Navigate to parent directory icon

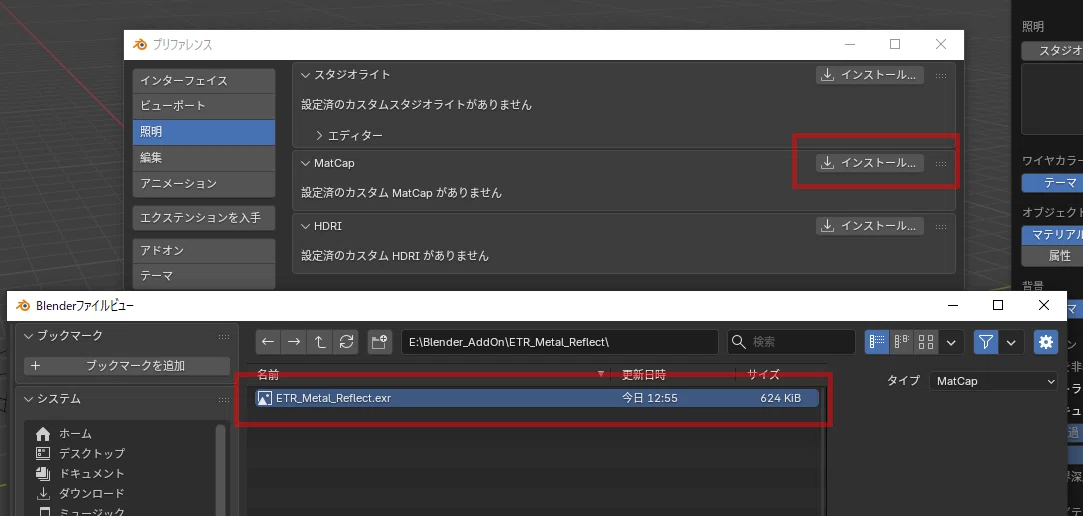[320, 342]
